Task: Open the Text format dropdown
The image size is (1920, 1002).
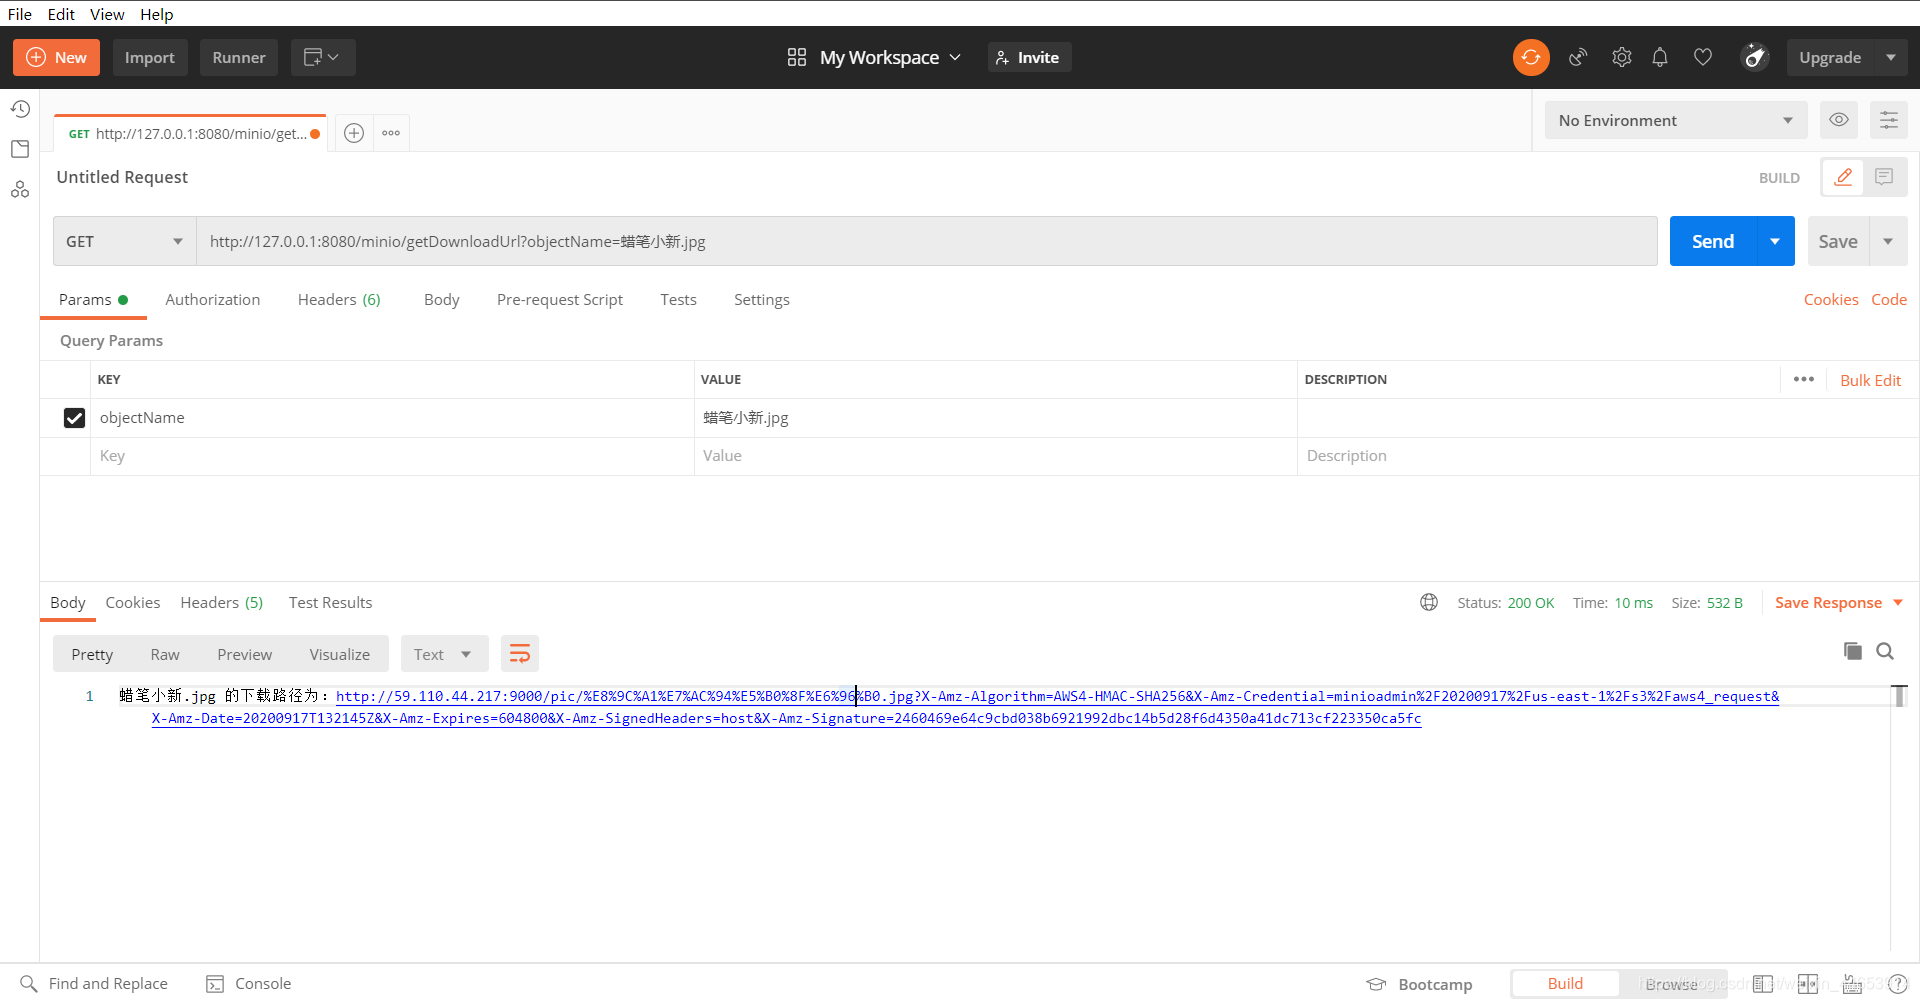Action: (444, 655)
